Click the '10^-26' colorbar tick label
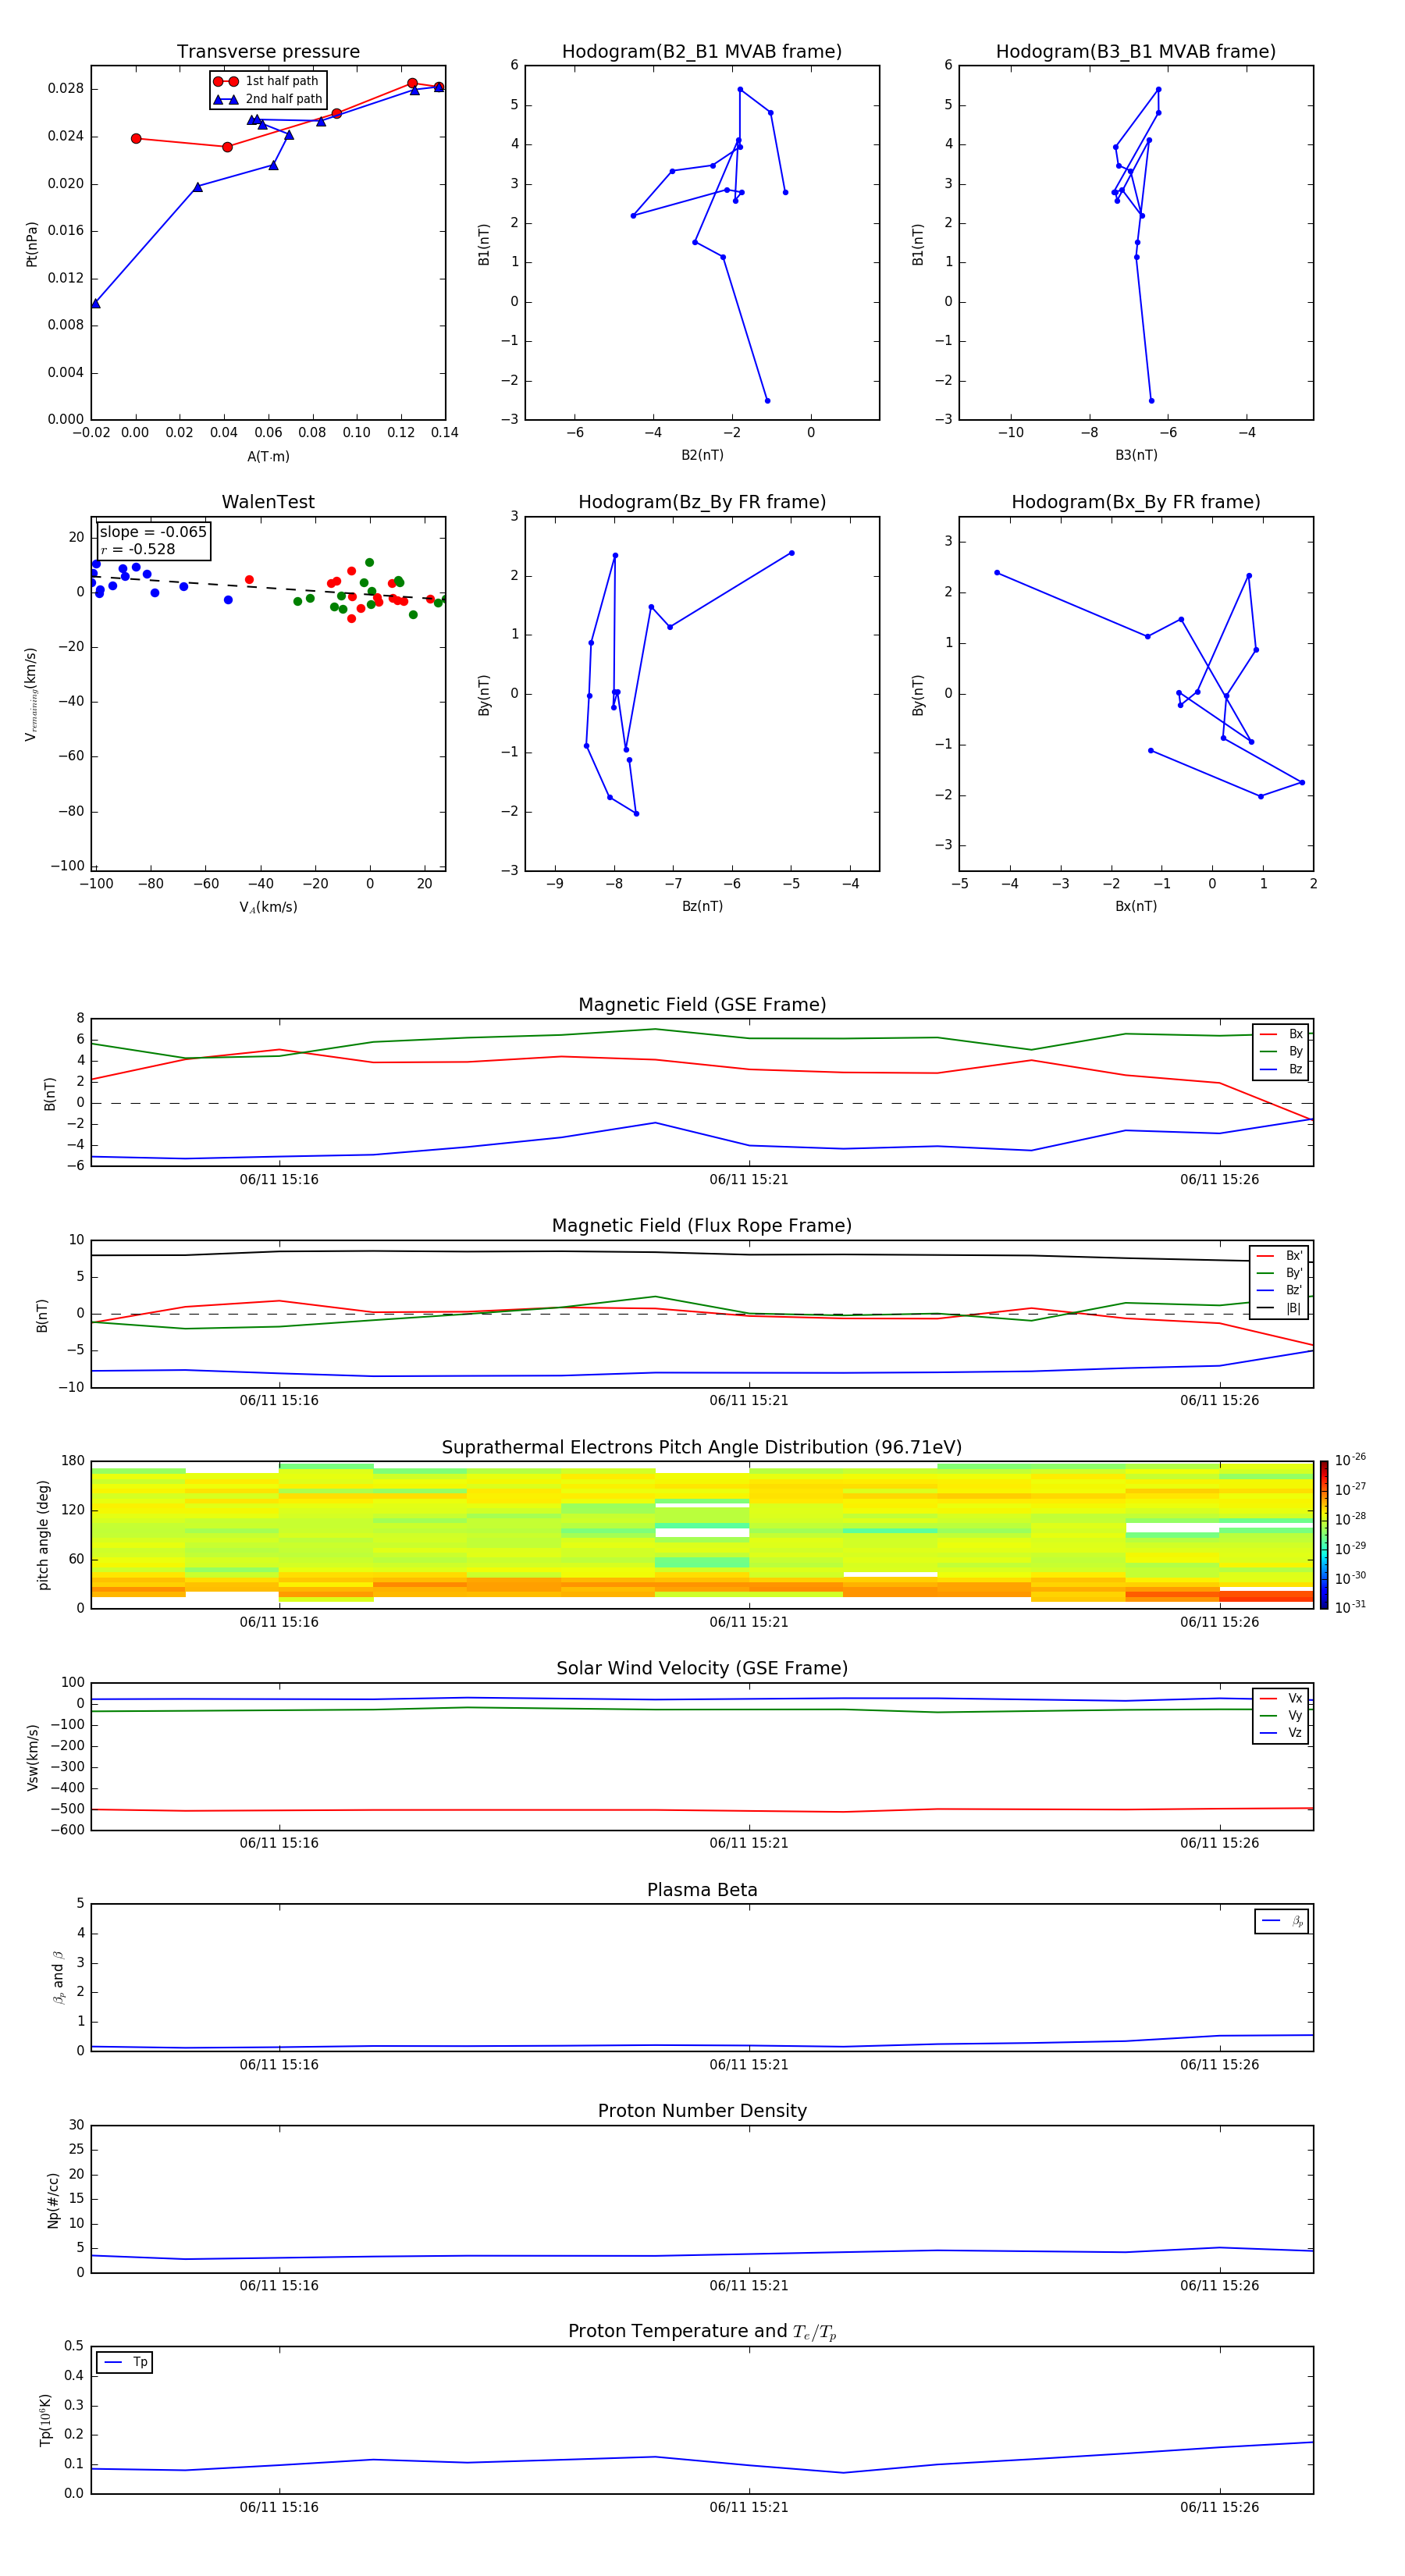 point(1350,1460)
